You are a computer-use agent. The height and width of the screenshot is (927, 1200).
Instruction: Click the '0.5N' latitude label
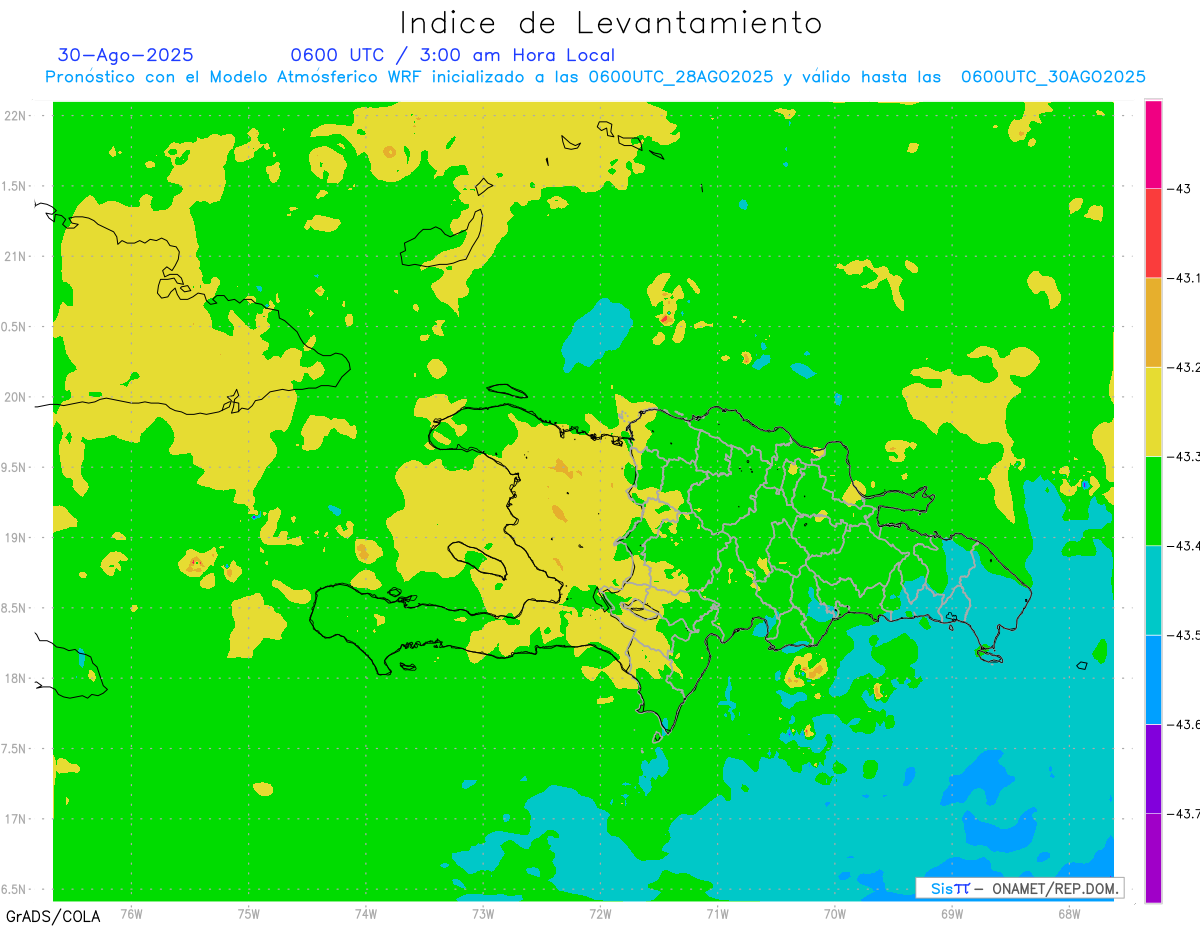(14, 327)
